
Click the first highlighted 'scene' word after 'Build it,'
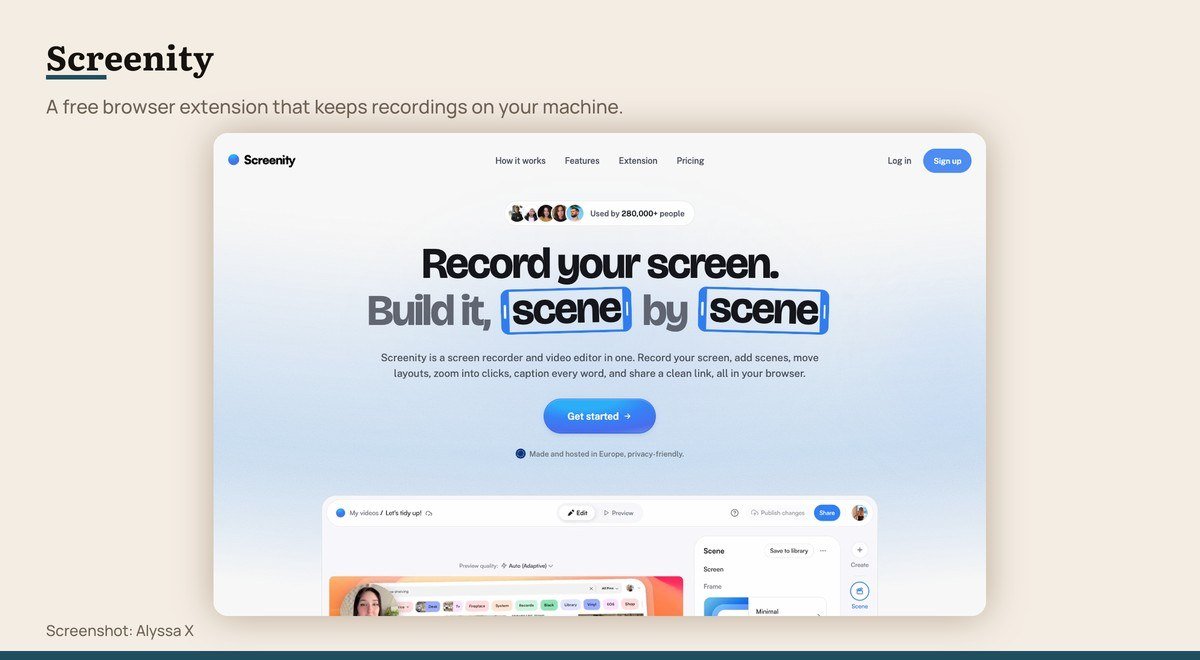click(566, 310)
